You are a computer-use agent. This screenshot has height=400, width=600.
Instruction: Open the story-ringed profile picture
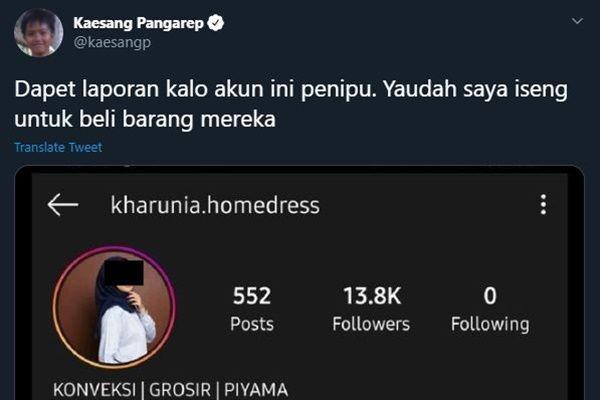(114, 307)
